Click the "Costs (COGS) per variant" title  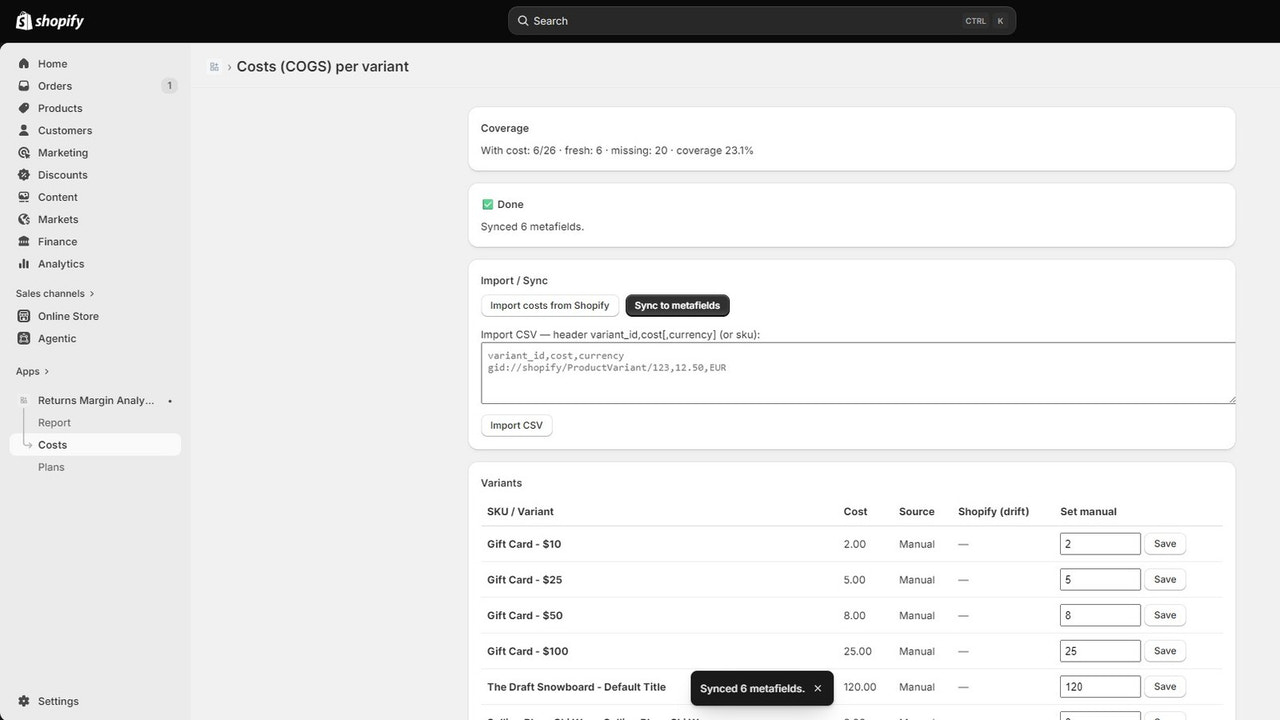[x=323, y=67]
